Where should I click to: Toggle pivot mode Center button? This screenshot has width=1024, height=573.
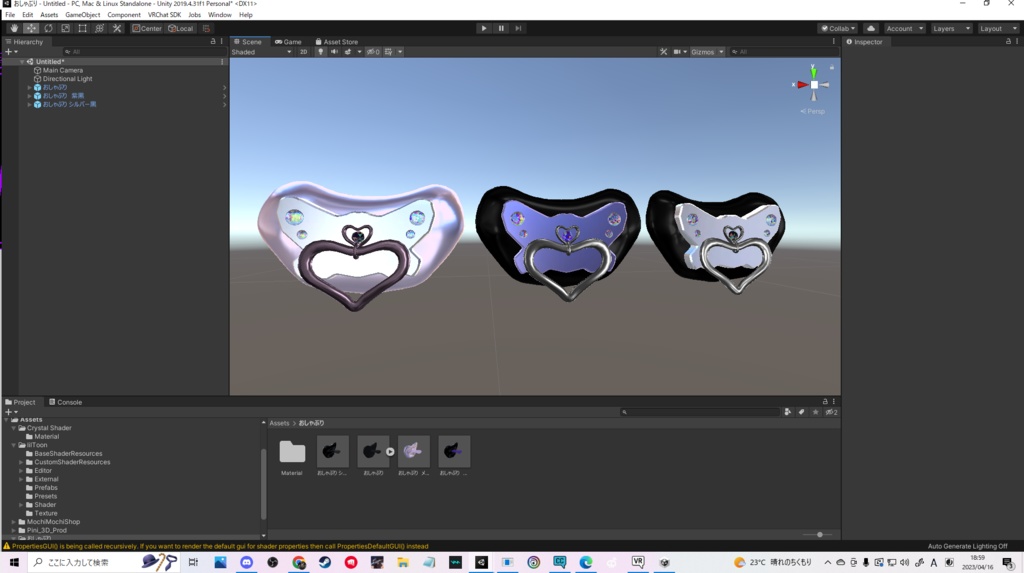tap(147, 28)
